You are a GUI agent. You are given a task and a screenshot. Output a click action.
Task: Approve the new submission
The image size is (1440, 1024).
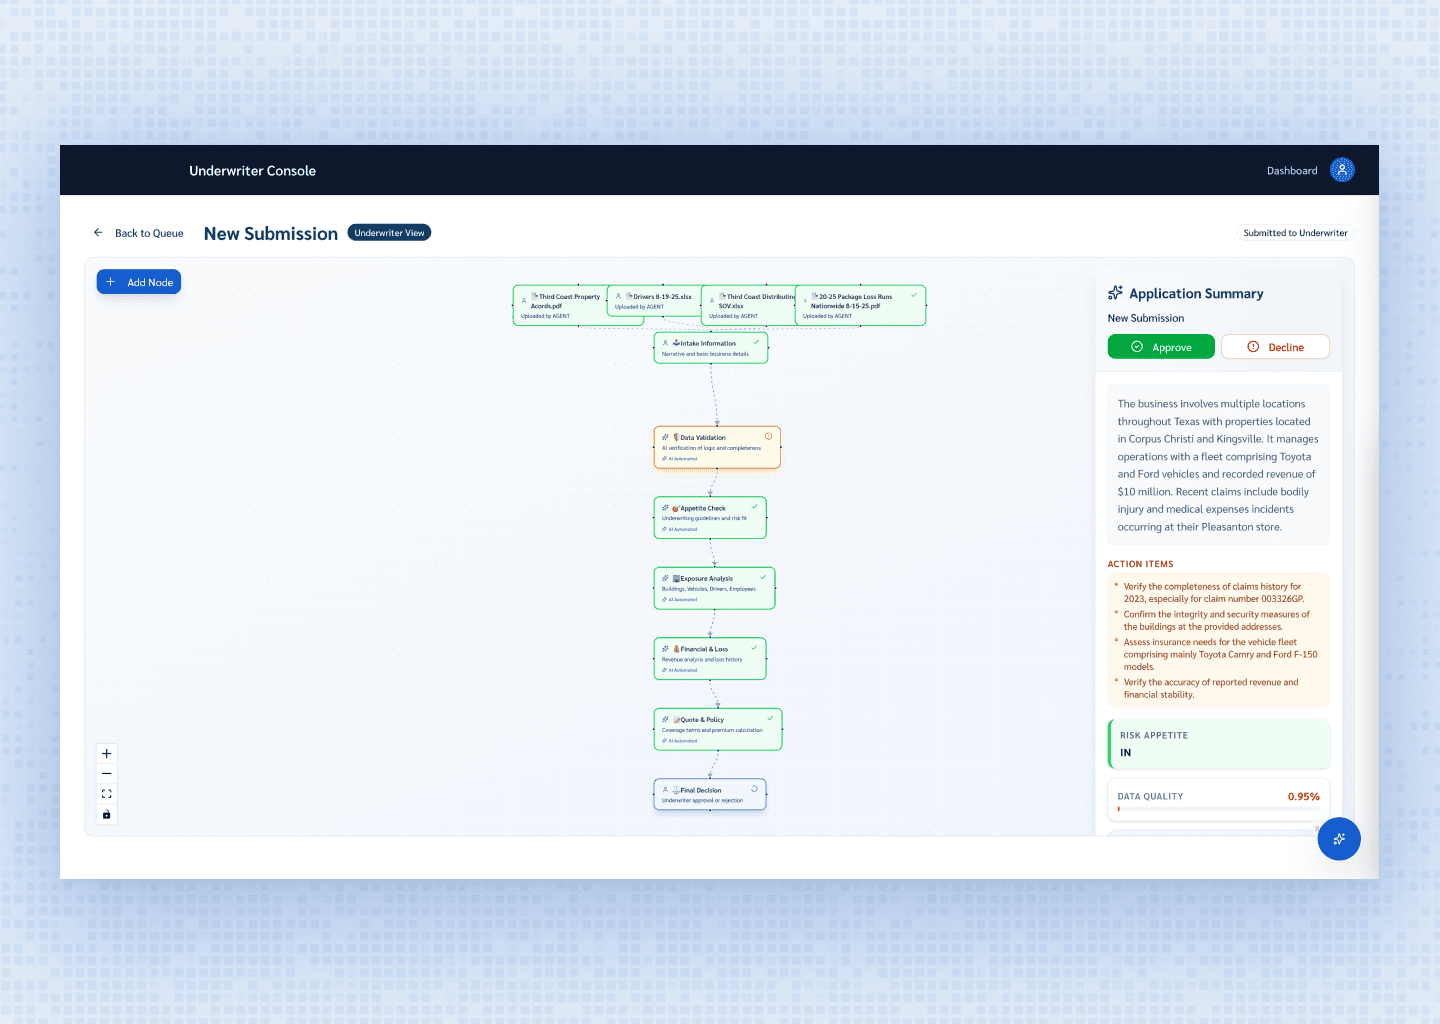(1161, 347)
